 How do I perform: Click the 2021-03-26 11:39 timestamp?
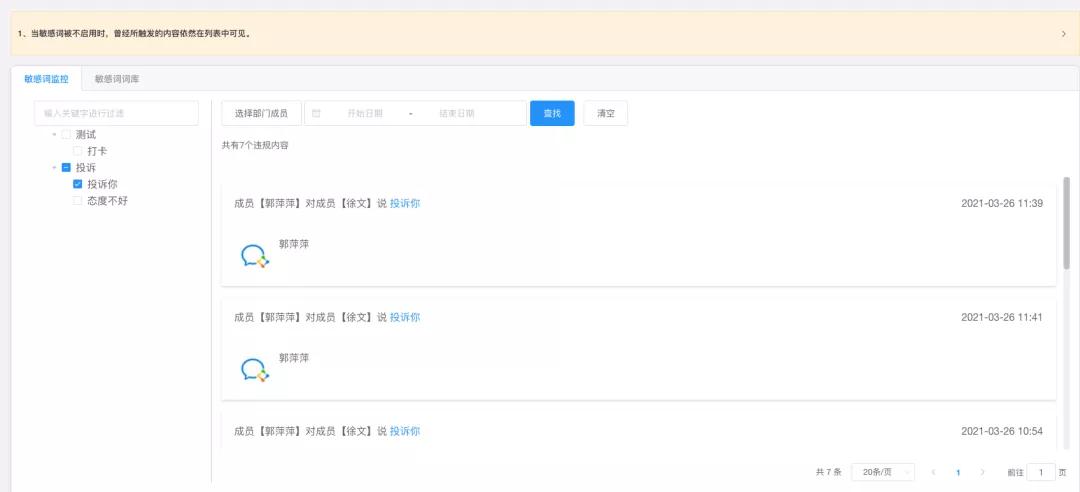1001,203
